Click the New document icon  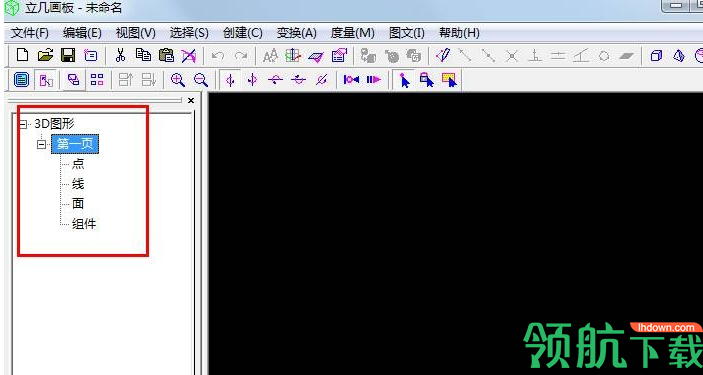pyautogui.click(x=22, y=55)
